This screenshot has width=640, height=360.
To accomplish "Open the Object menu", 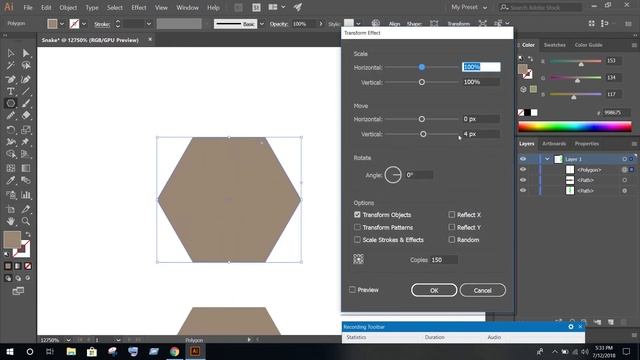I will tap(68, 7).
